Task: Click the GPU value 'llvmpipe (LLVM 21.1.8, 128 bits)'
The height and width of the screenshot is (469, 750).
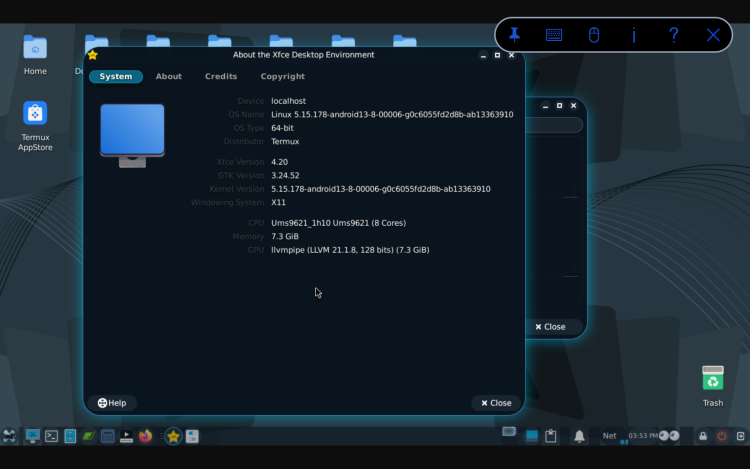Action: click(332, 250)
